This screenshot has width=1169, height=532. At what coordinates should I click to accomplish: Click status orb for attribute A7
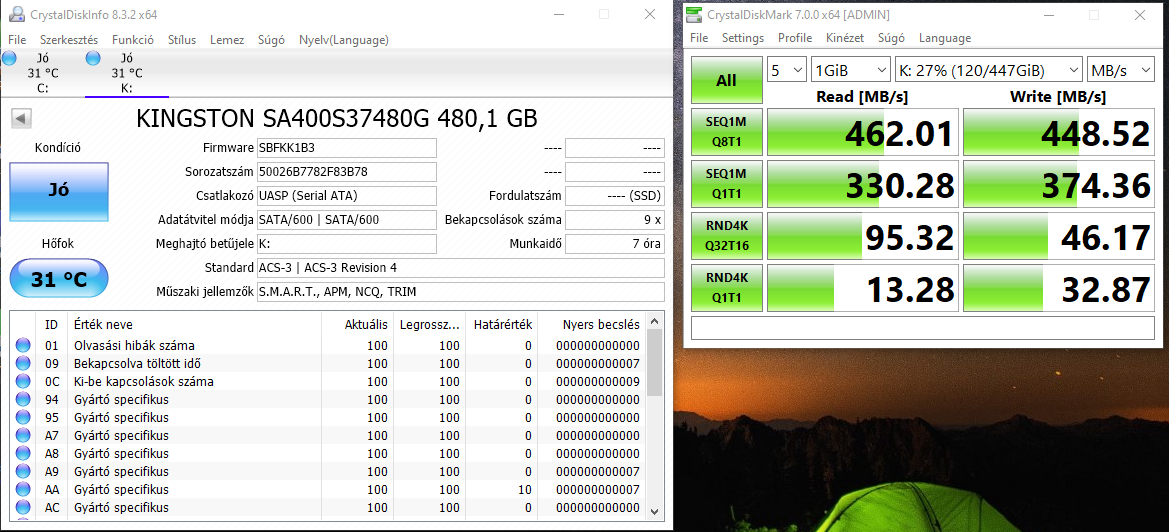(x=23, y=435)
